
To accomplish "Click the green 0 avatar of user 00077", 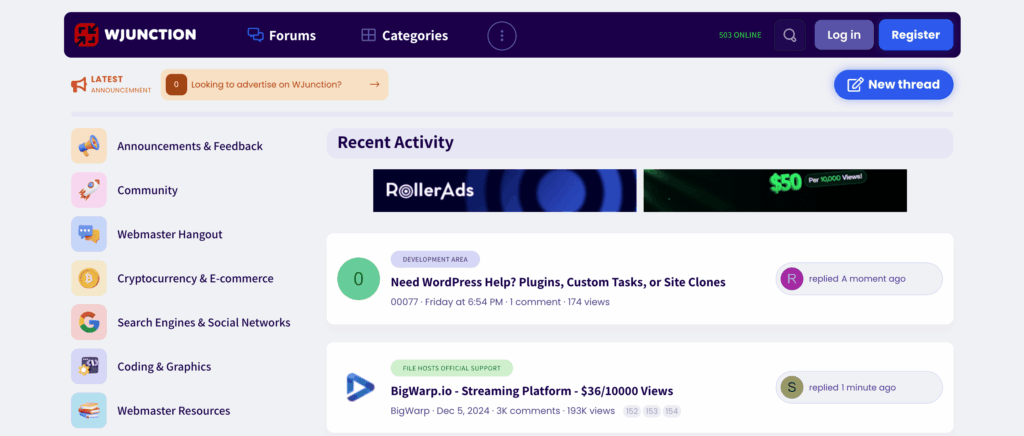I will tap(359, 279).
